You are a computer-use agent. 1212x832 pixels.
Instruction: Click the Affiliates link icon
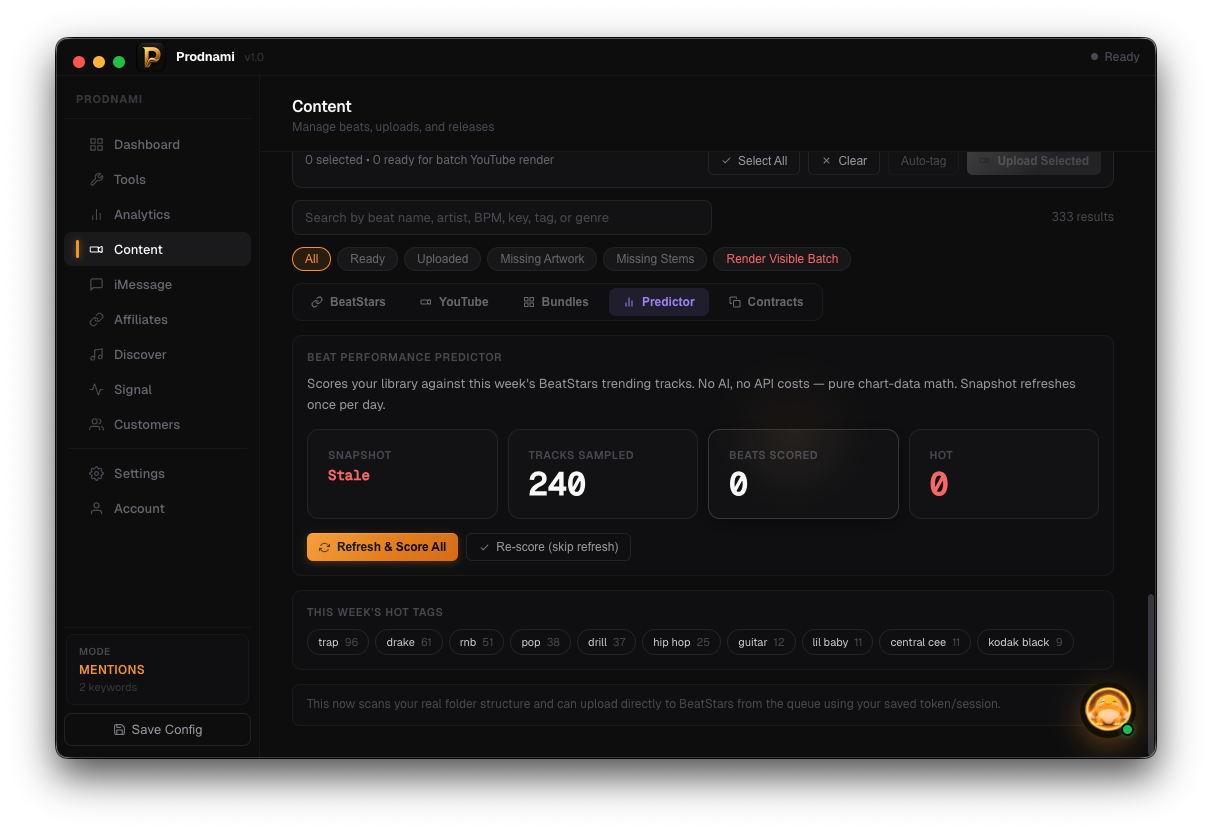coord(96,320)
